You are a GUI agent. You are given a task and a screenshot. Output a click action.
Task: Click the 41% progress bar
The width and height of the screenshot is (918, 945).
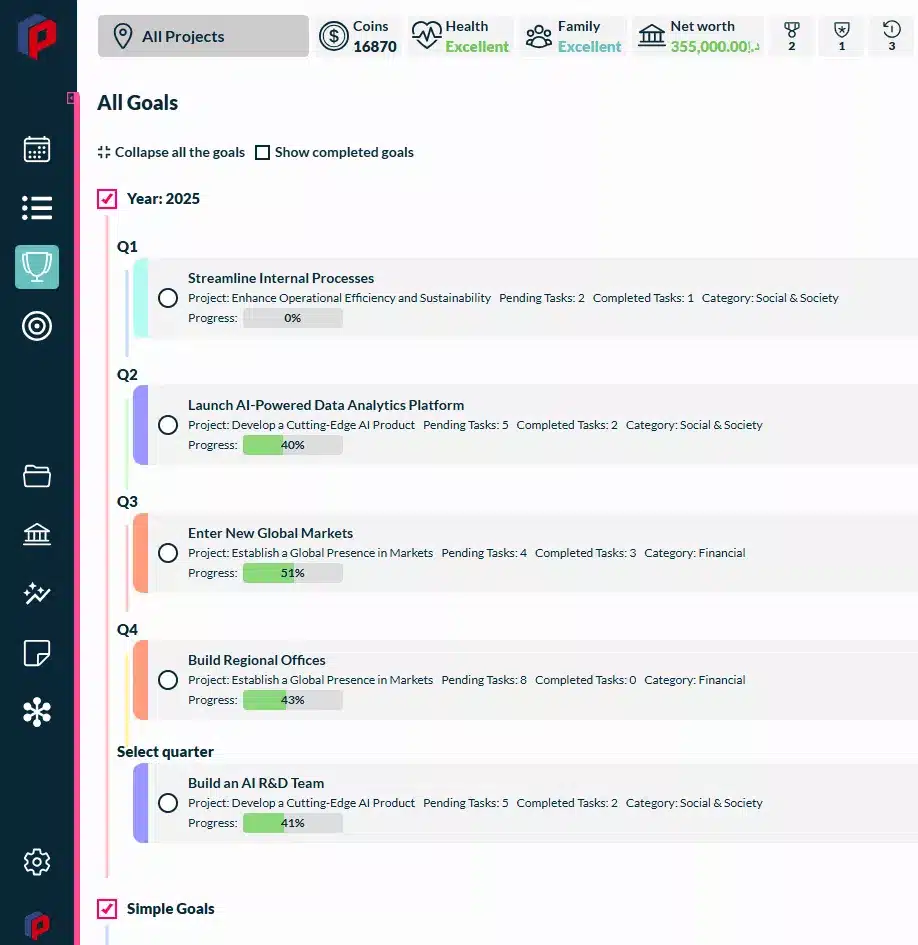pyautogui.click(x=293, y=823)
